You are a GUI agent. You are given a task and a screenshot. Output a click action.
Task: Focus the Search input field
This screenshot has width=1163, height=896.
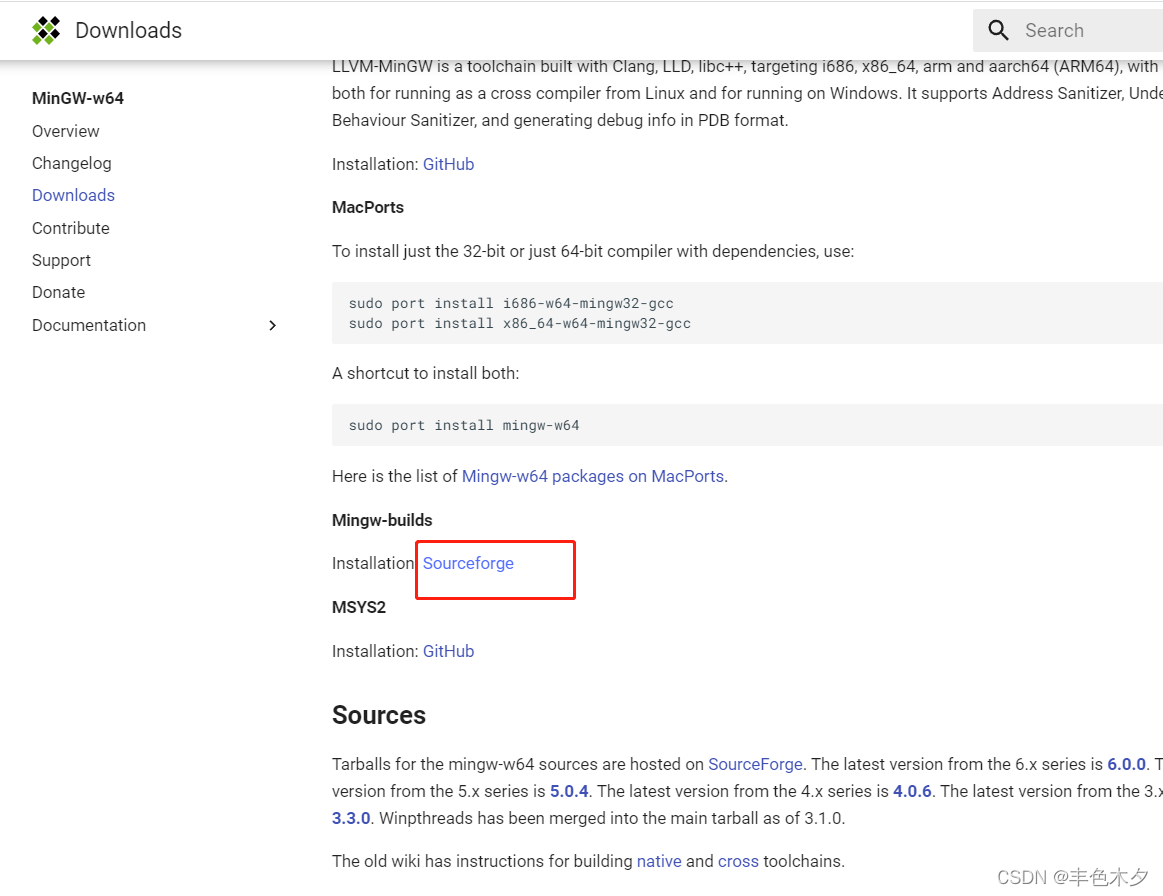(x=1068, y=30)
